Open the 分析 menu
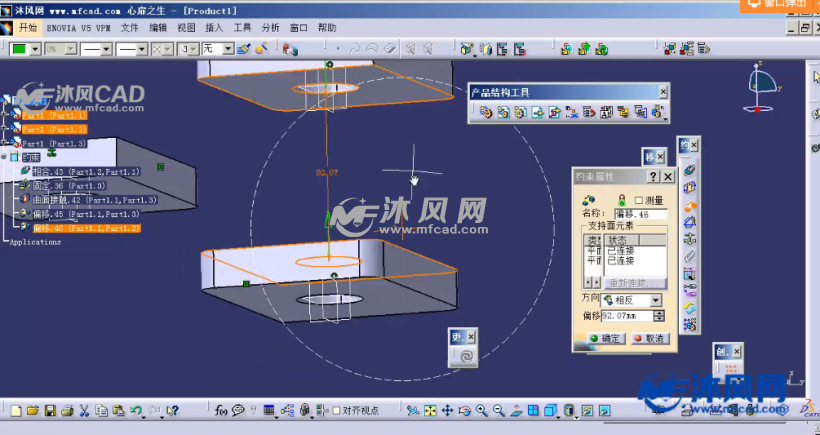Viewport: 820px width, 435px height. point(270,28)
